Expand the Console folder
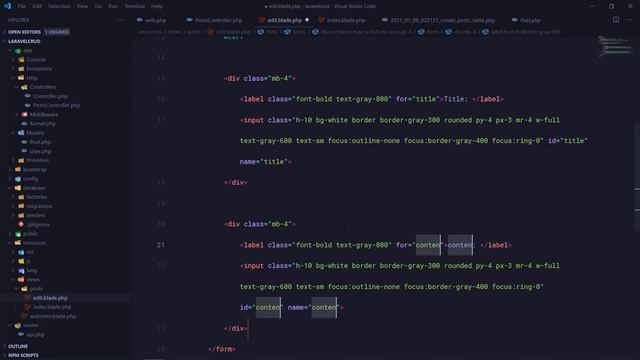Image resolution: width=640 pixels, height=360 pixels. pyautogui.click(x=36, y=60)
